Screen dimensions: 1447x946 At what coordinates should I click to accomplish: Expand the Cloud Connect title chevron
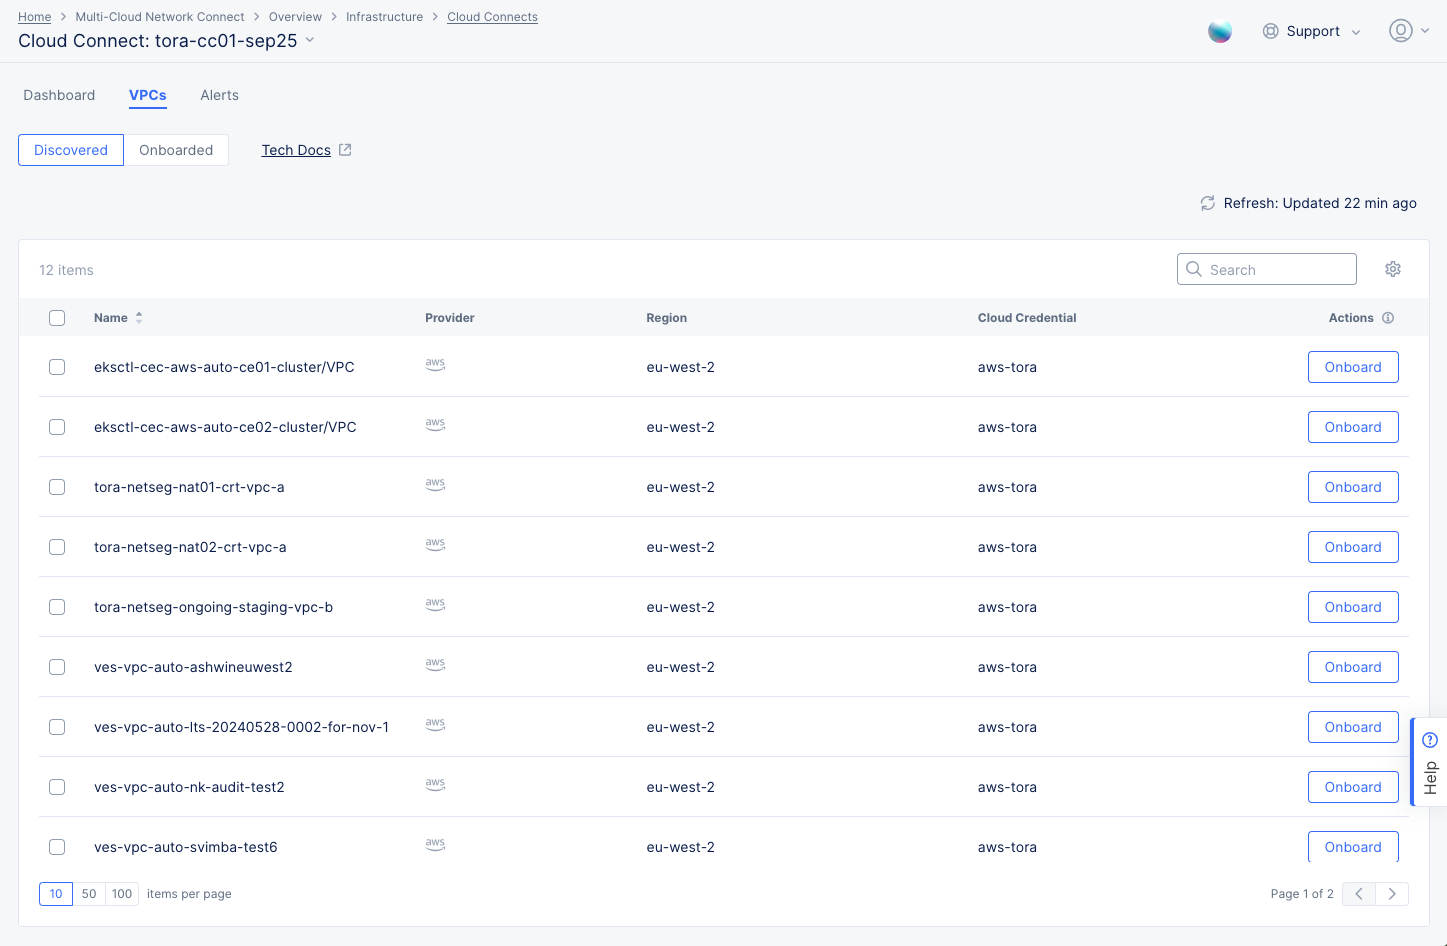(x=310, y=40)
